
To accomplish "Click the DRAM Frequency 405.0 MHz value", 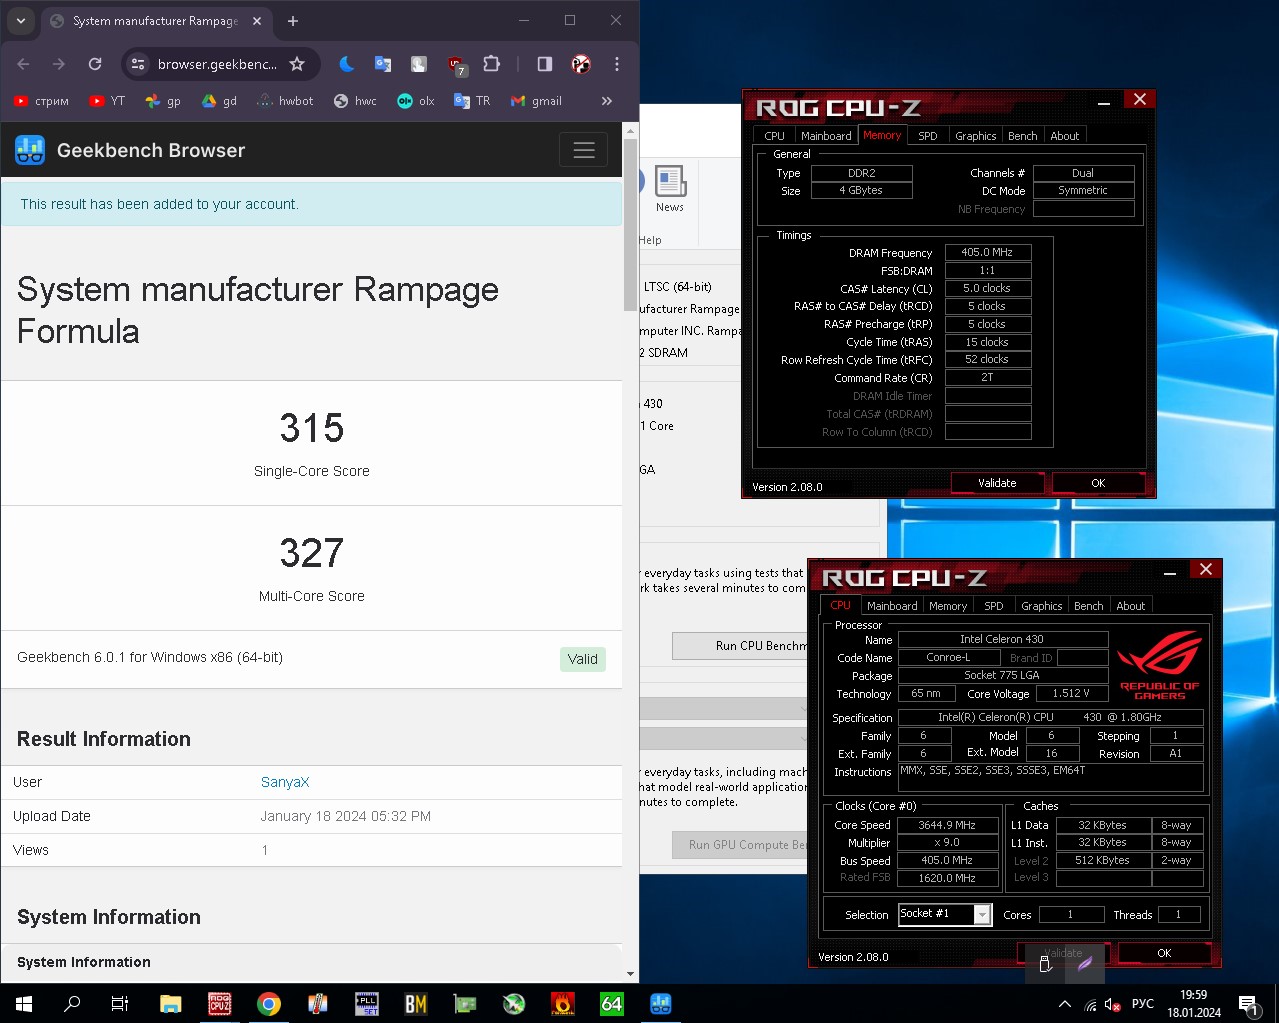I will pos(987,253).
